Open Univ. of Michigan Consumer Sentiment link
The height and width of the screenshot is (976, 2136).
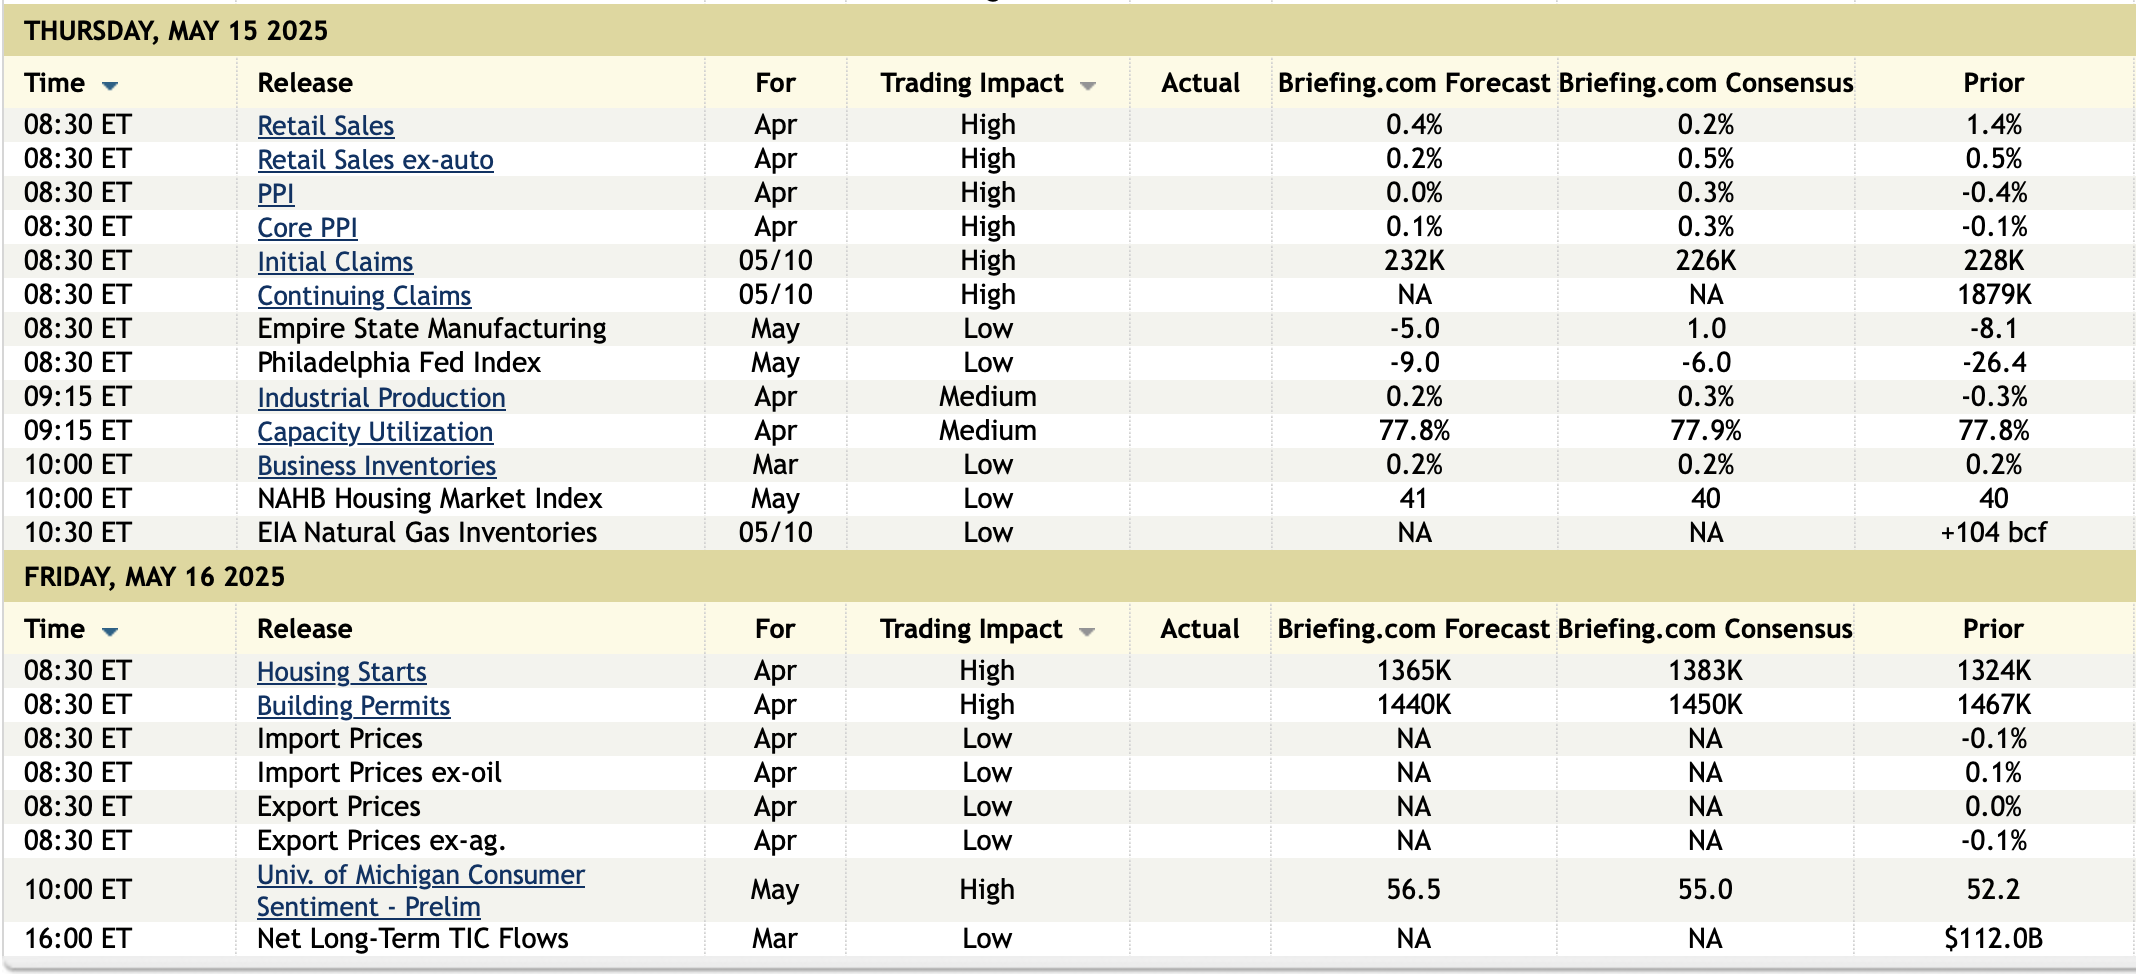click(x=420, y=876)
